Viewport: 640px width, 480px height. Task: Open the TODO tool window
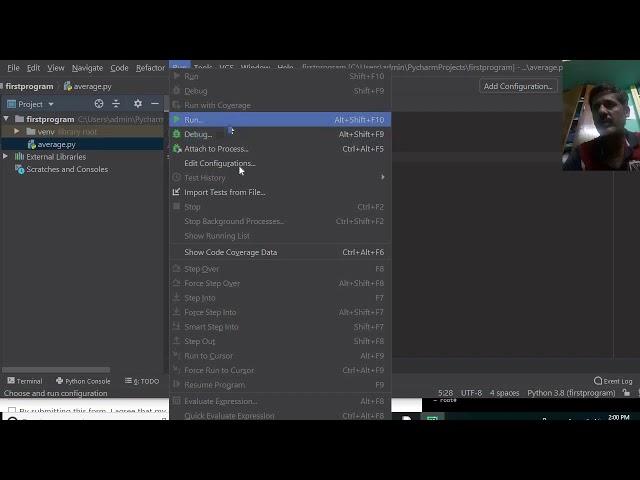pyautogui.click(x=142, y=381)
